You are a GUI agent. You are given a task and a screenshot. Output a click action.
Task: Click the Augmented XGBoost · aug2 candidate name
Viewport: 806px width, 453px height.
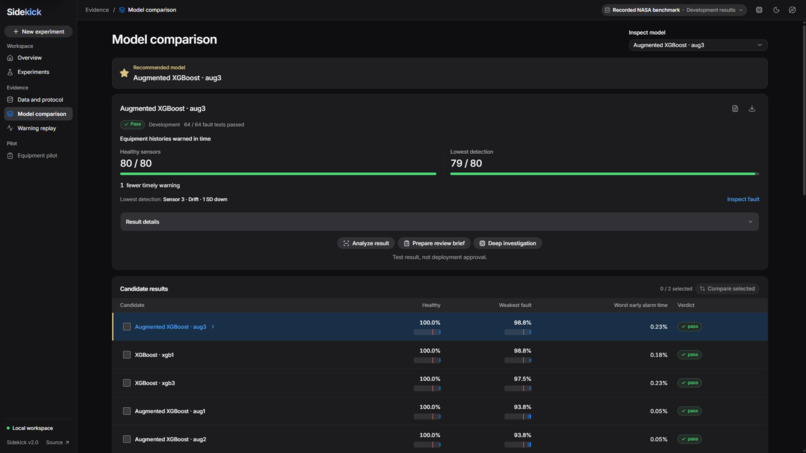click(170, 439)
